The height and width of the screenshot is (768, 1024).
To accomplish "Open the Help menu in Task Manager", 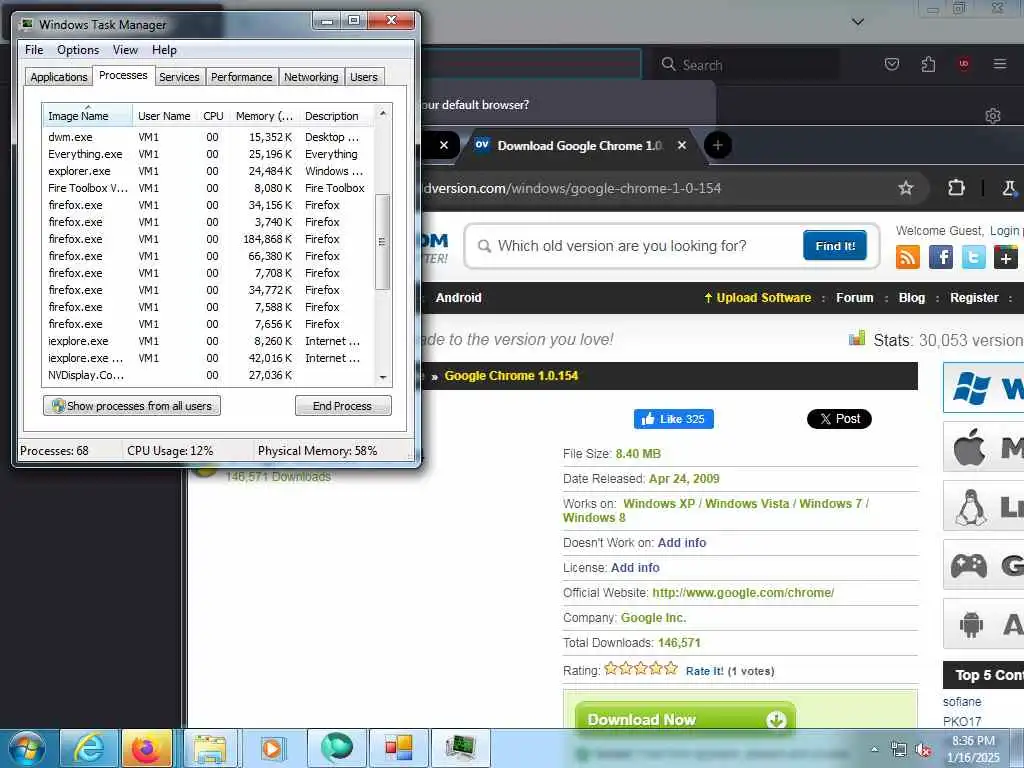I will coord(164,50).
